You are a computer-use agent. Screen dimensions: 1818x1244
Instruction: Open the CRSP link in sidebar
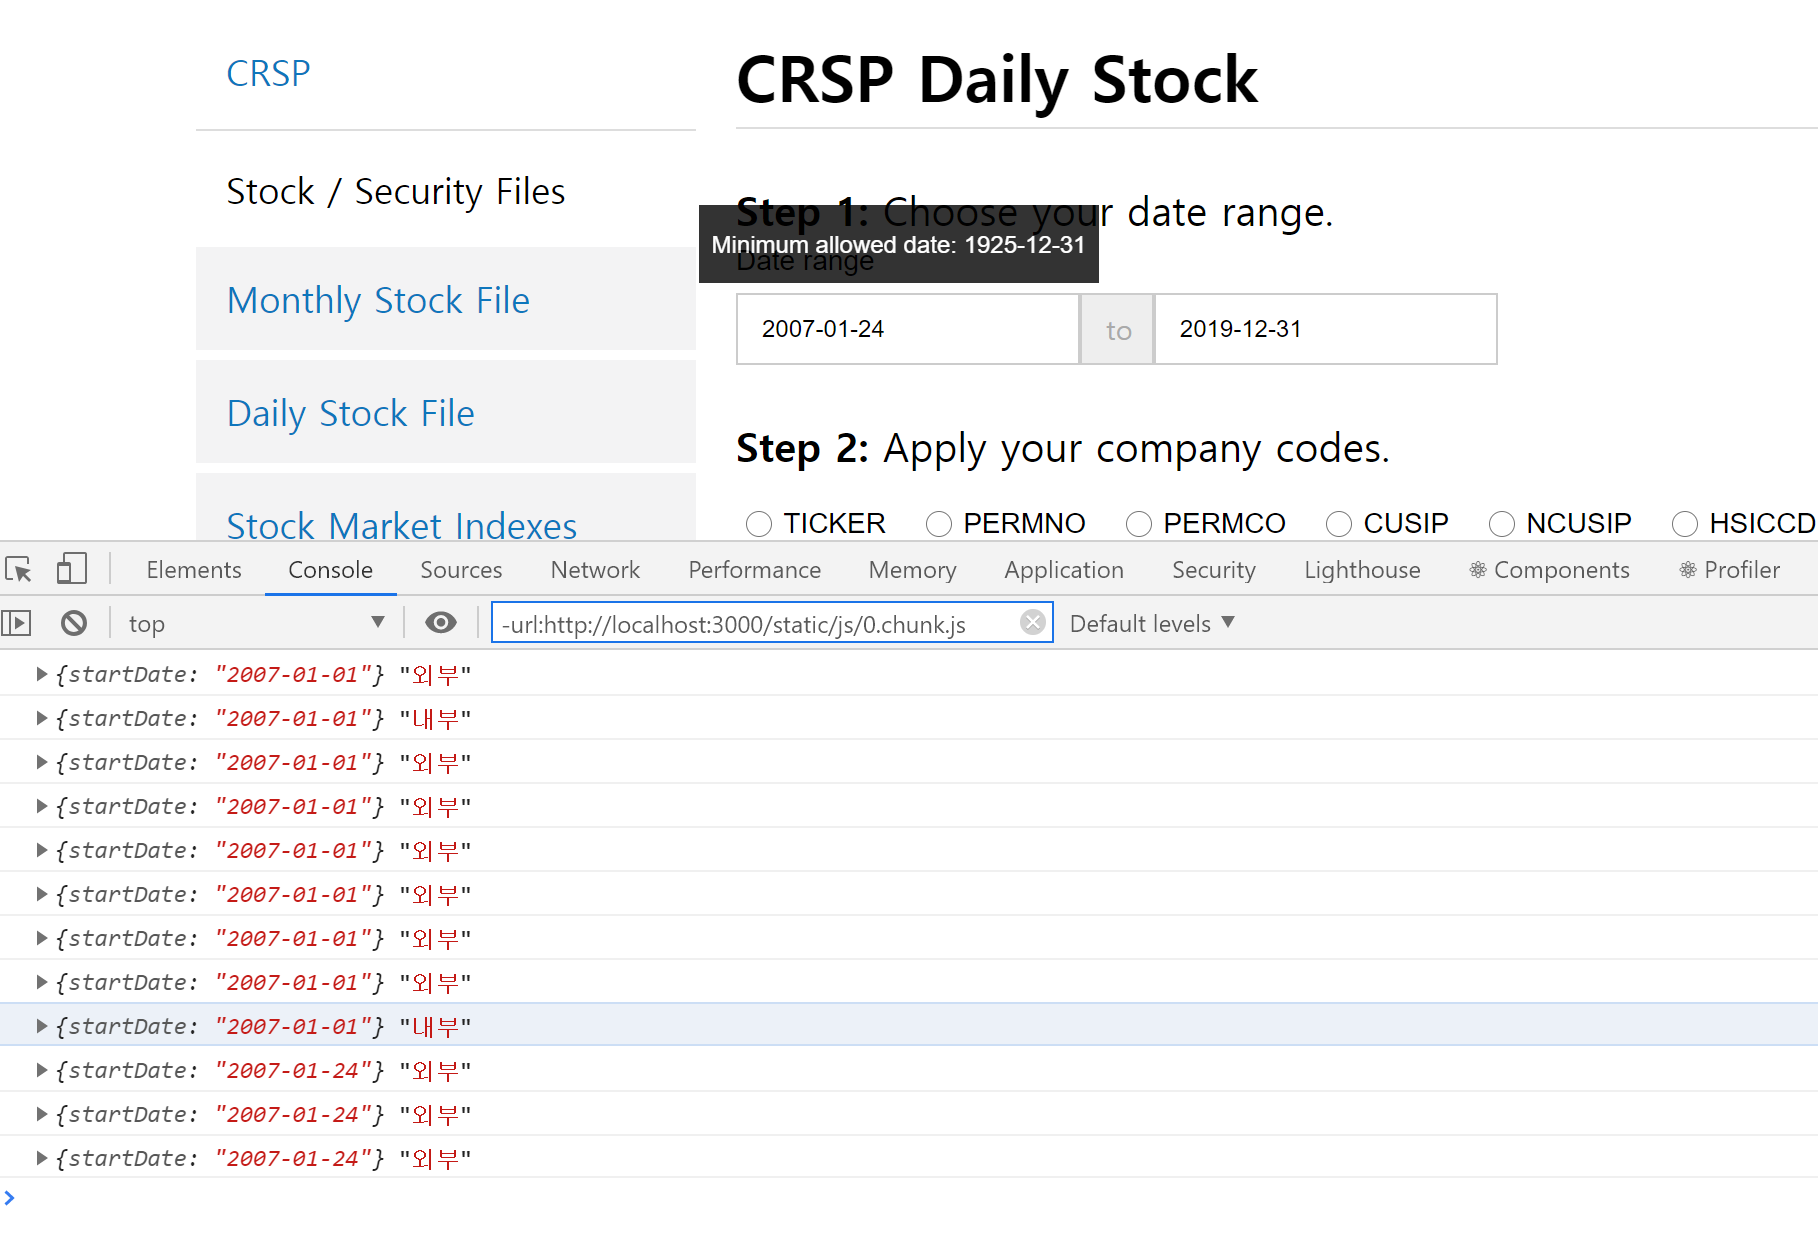pyautogui.click(x=268, y=73)
